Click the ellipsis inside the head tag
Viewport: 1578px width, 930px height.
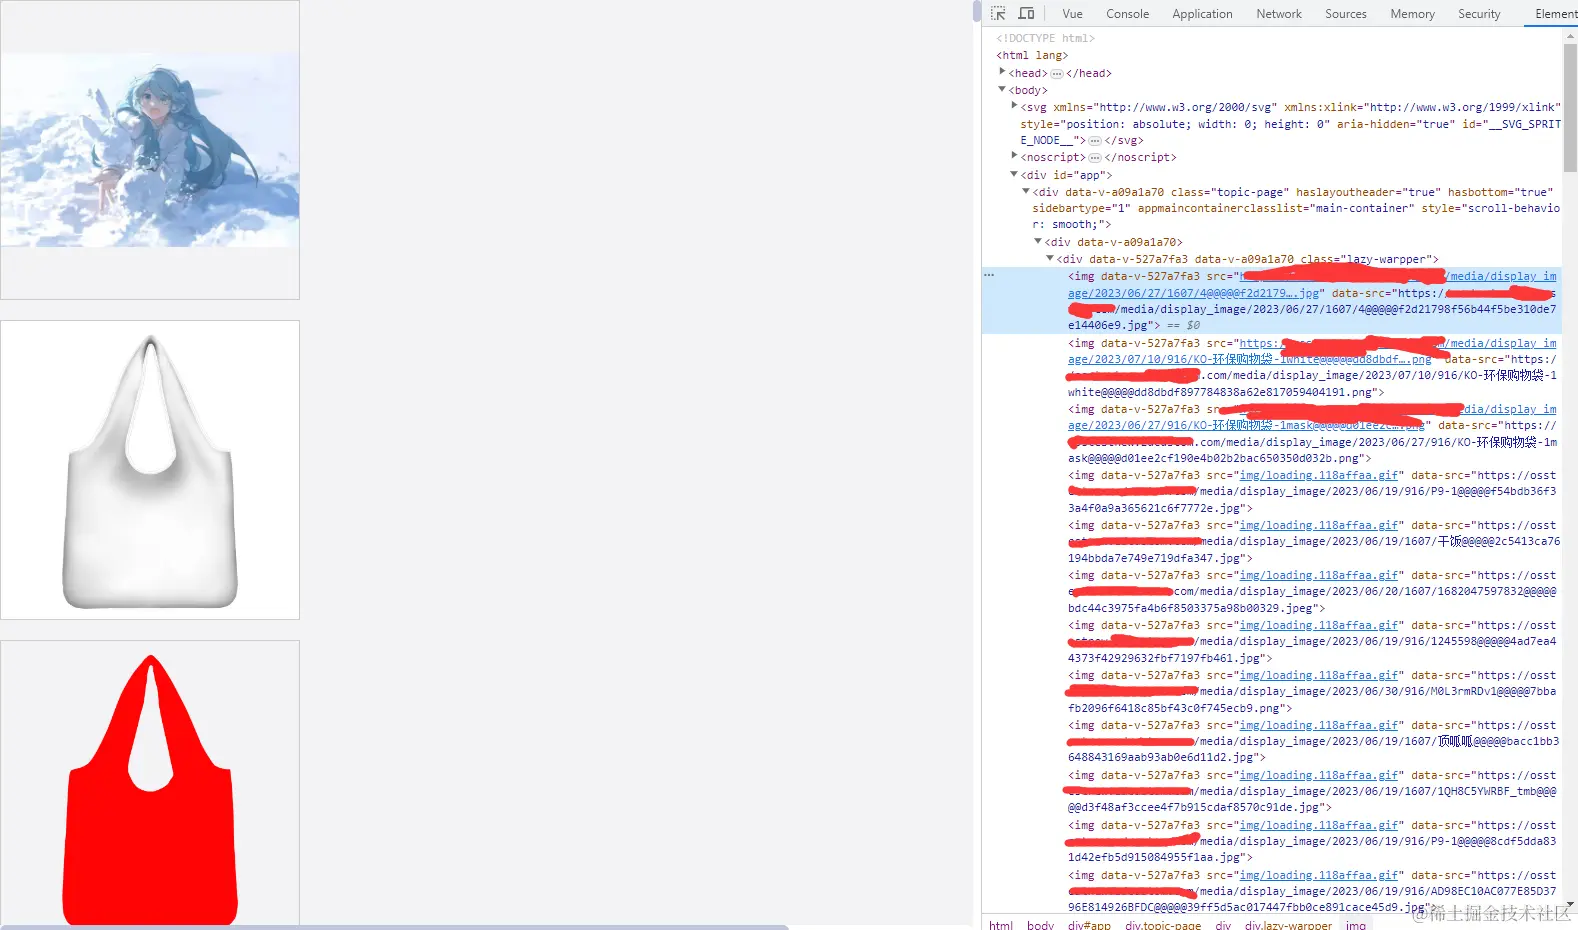(1057, 74)
